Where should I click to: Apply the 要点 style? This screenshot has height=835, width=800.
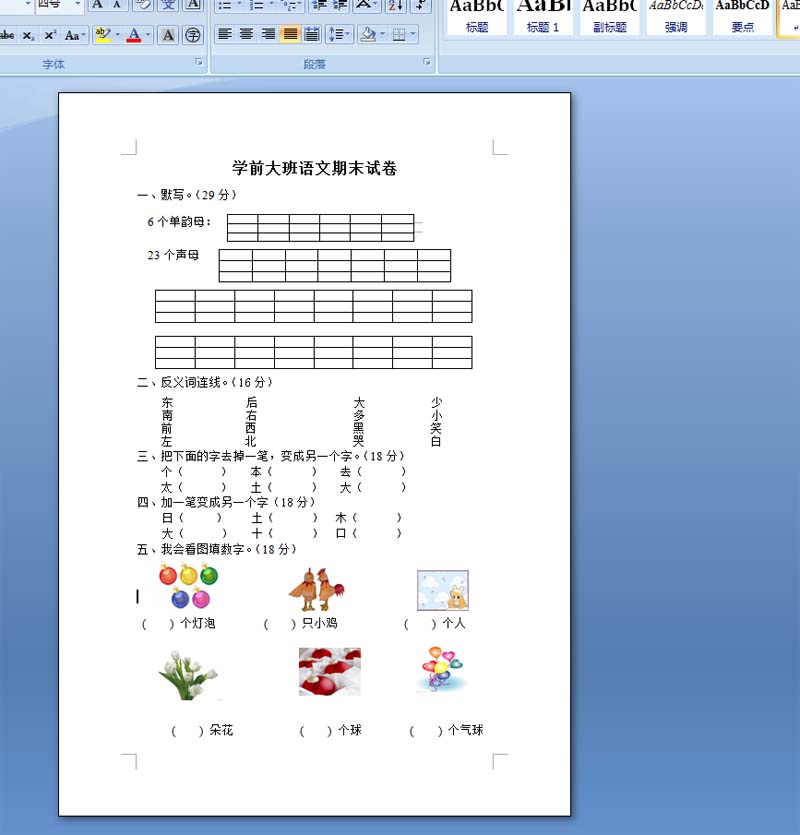tap(742, 17)
